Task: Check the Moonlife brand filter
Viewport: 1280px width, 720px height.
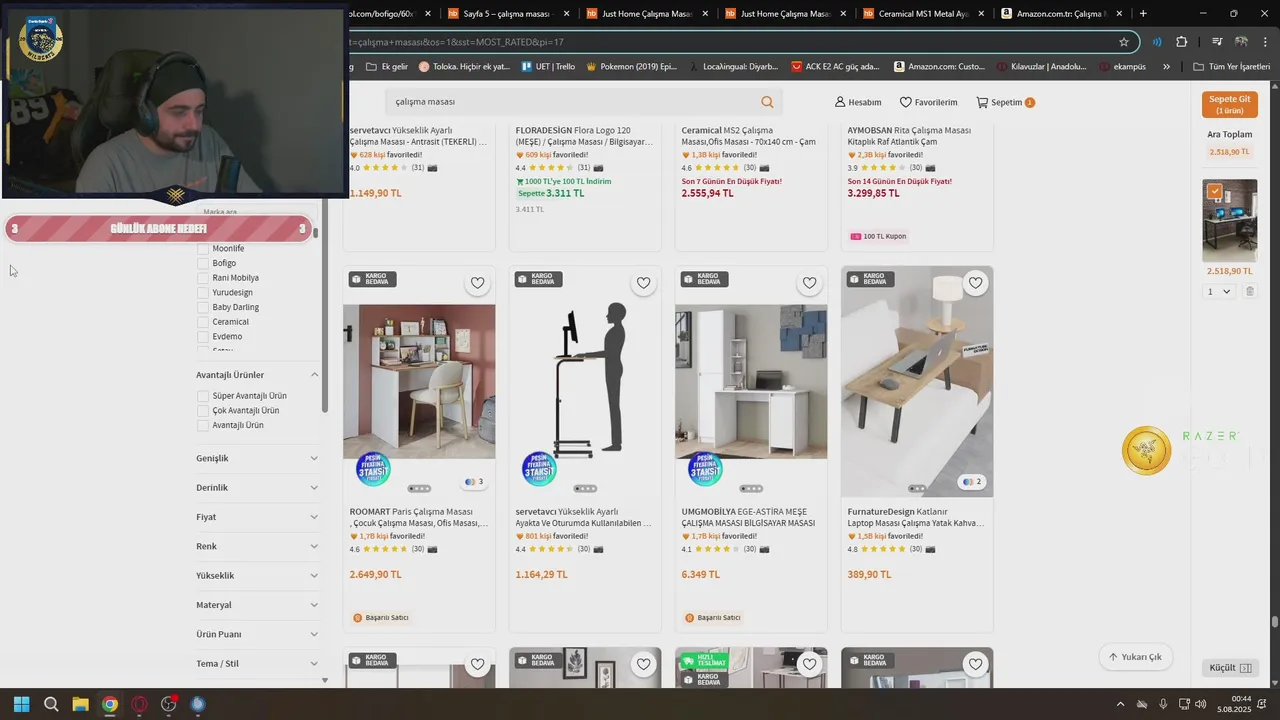Action: click(x=203, y=248)
